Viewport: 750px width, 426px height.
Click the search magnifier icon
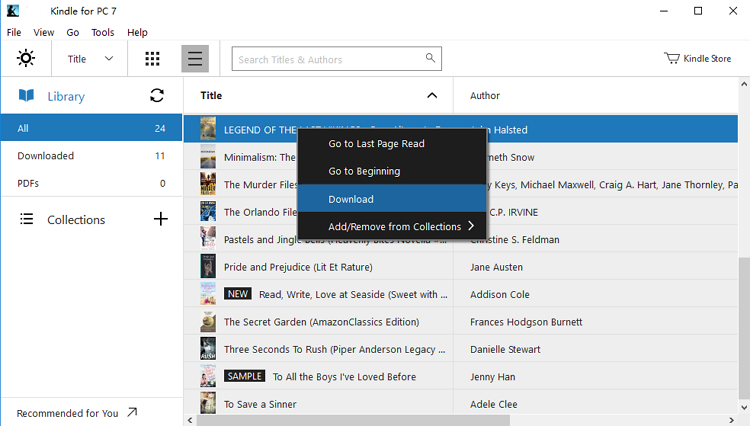430,58
